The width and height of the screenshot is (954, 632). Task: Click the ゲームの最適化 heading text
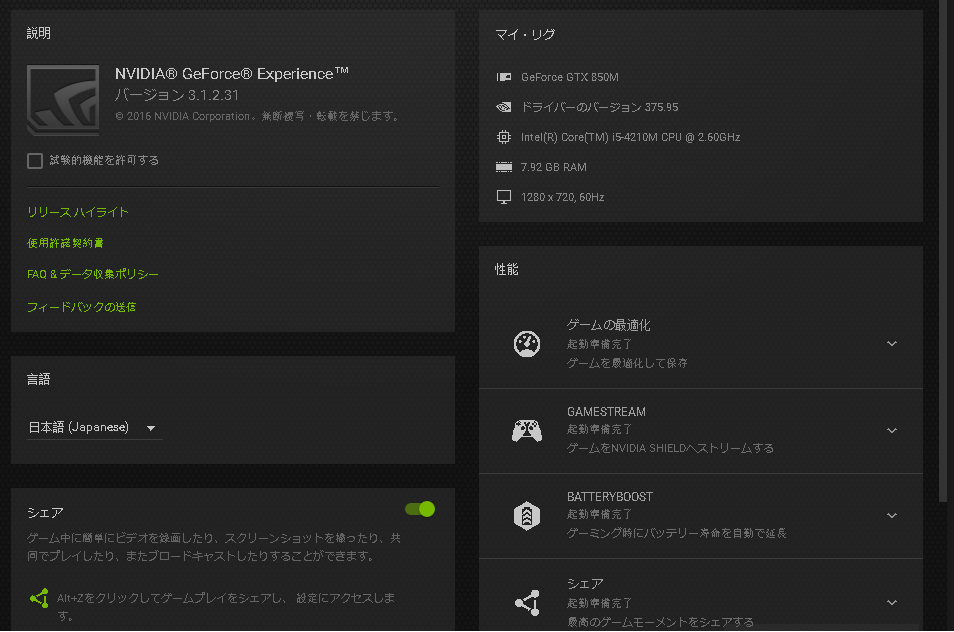pyautogui.click(x=608, y=325)
